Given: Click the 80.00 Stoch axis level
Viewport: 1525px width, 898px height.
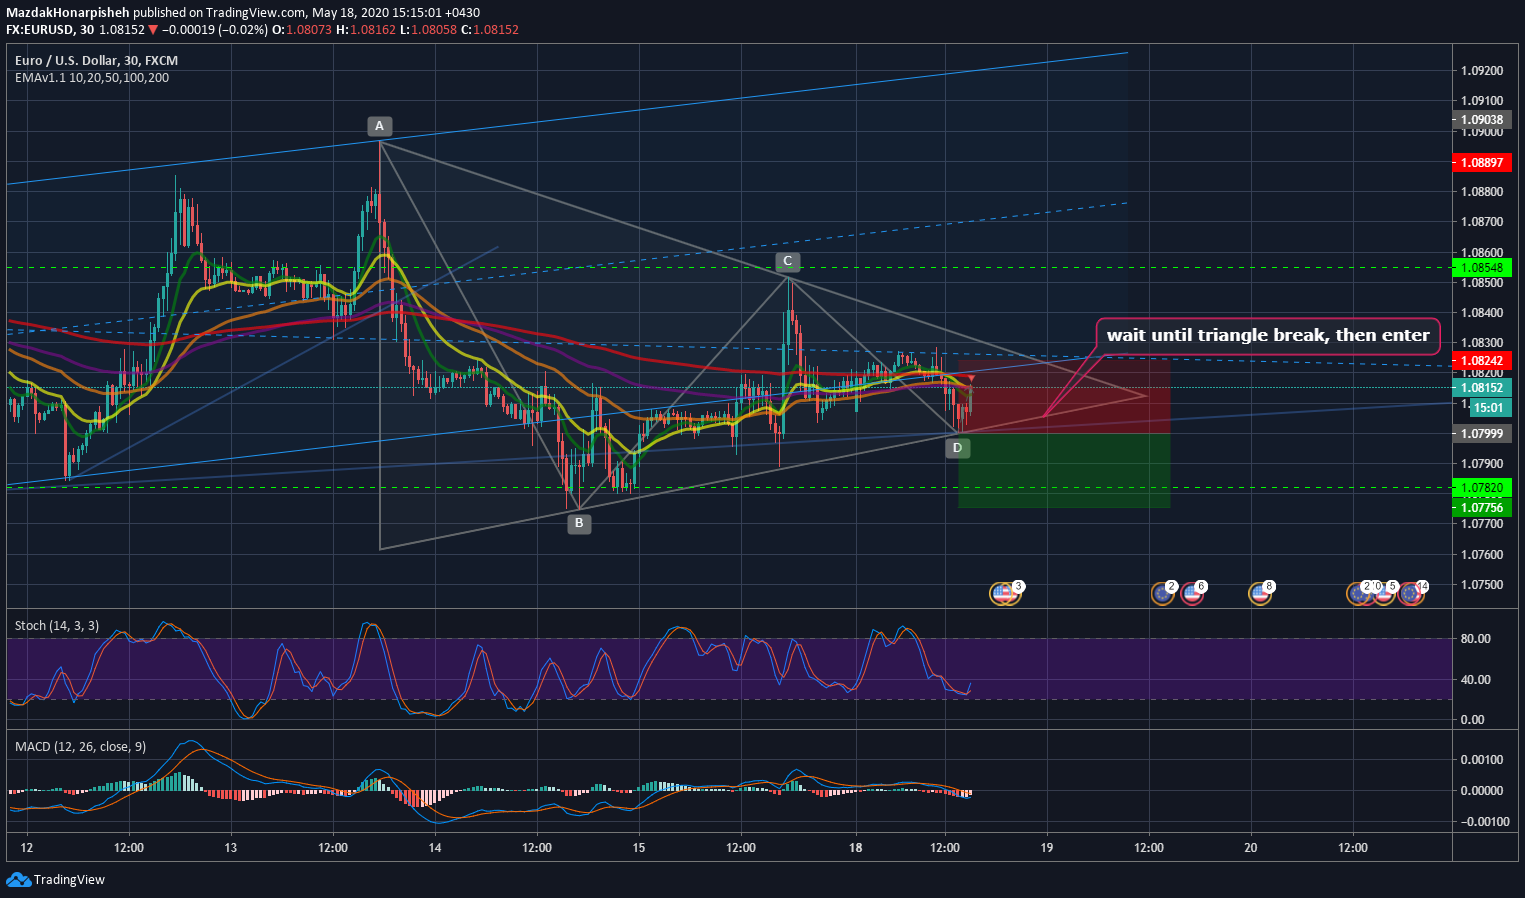Looking at the screenshot, I should point(1475,639).
